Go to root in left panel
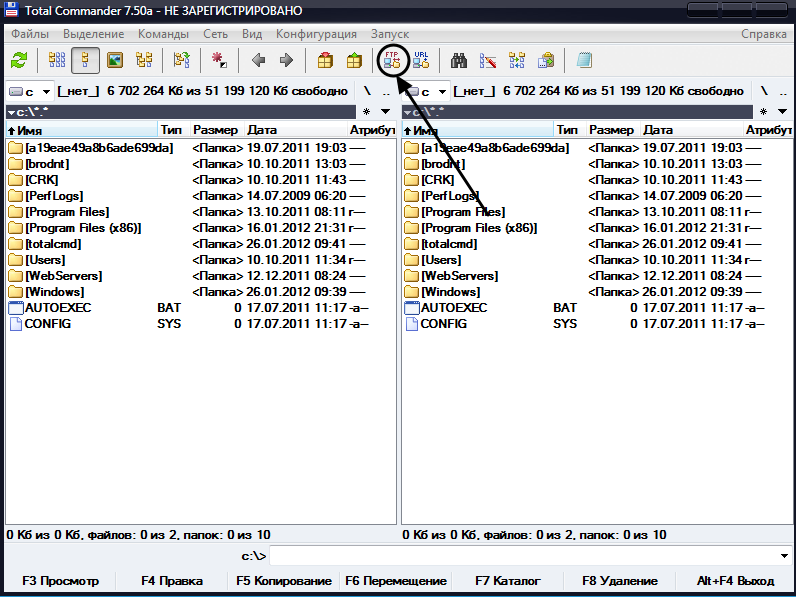Screen dimensions: 796x597 (x=367, y=91)
